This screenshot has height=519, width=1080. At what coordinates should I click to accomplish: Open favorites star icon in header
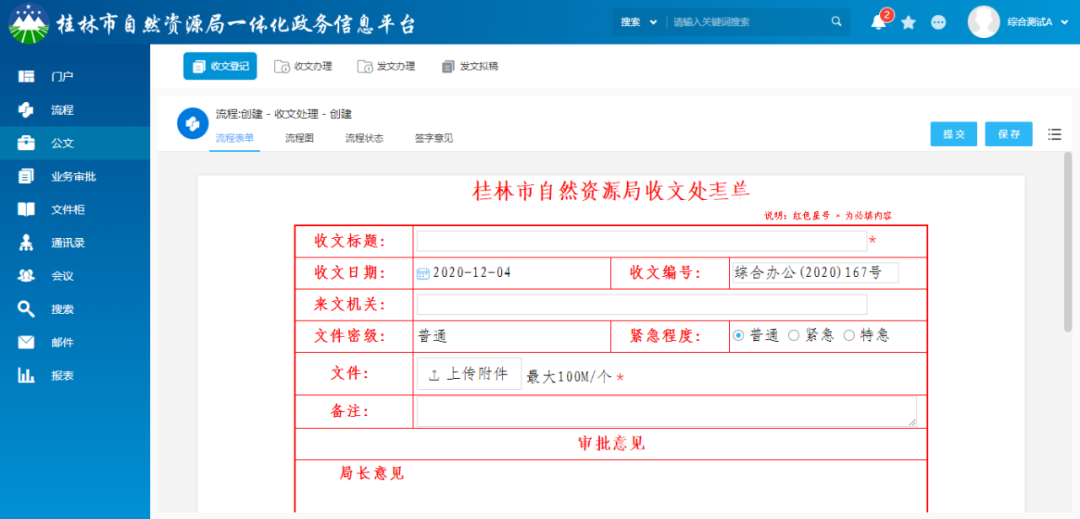click(x=908, y=23)
